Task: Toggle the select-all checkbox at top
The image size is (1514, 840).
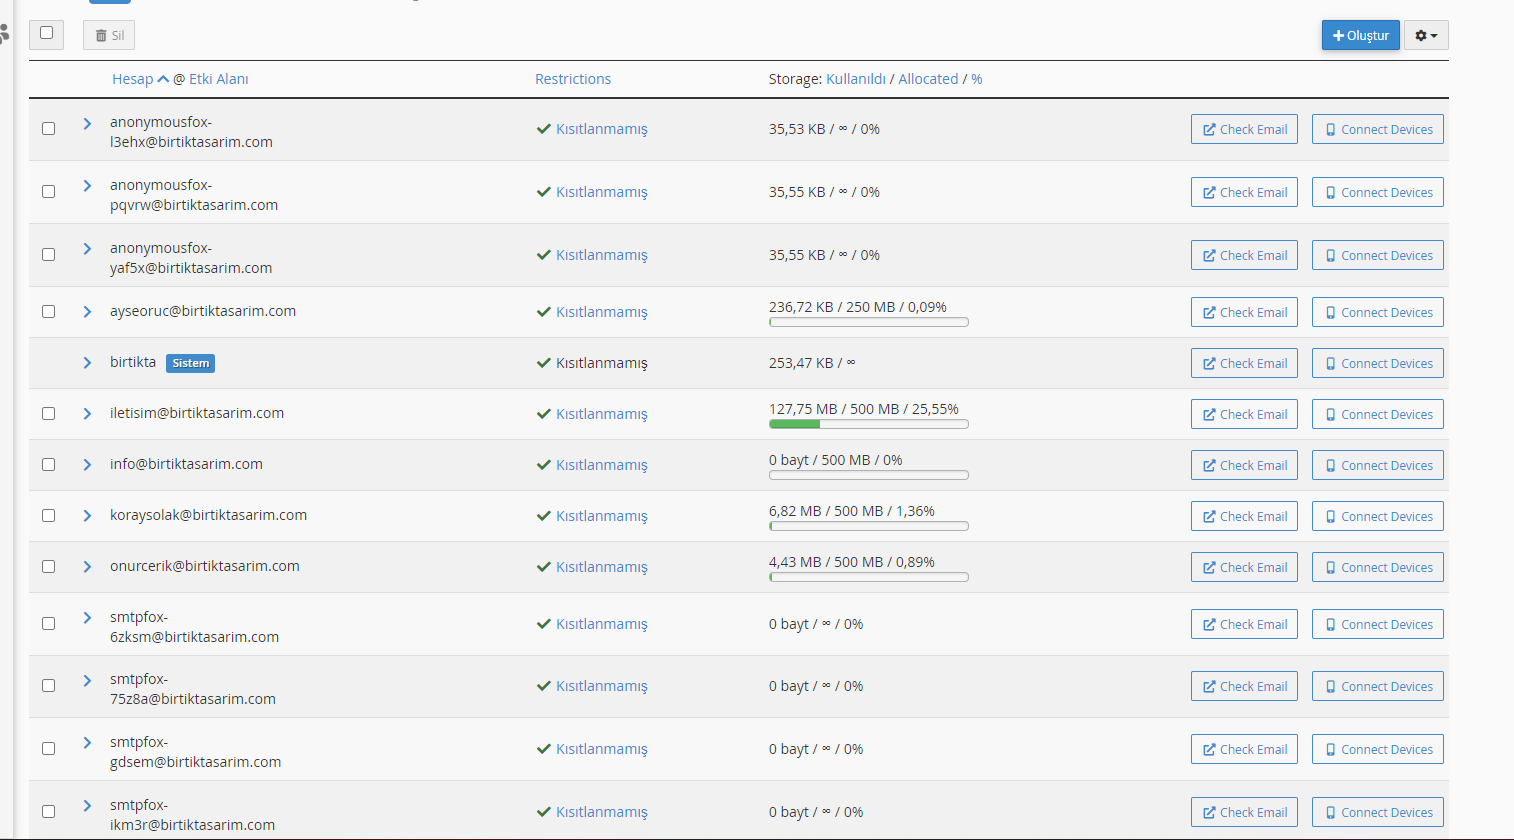Action: click(46, 33)
